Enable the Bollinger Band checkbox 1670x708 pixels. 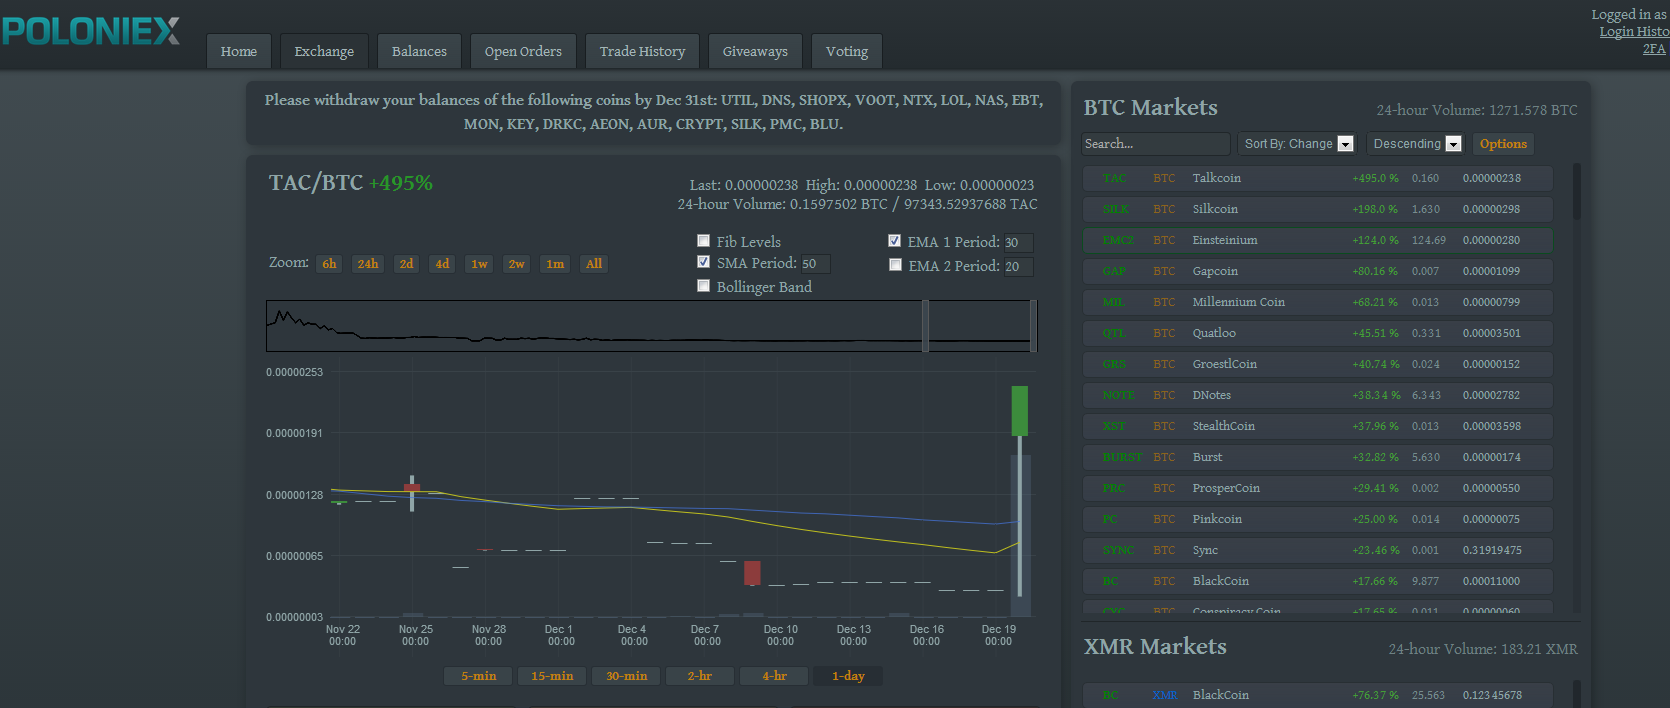click(x=703, y=286)
